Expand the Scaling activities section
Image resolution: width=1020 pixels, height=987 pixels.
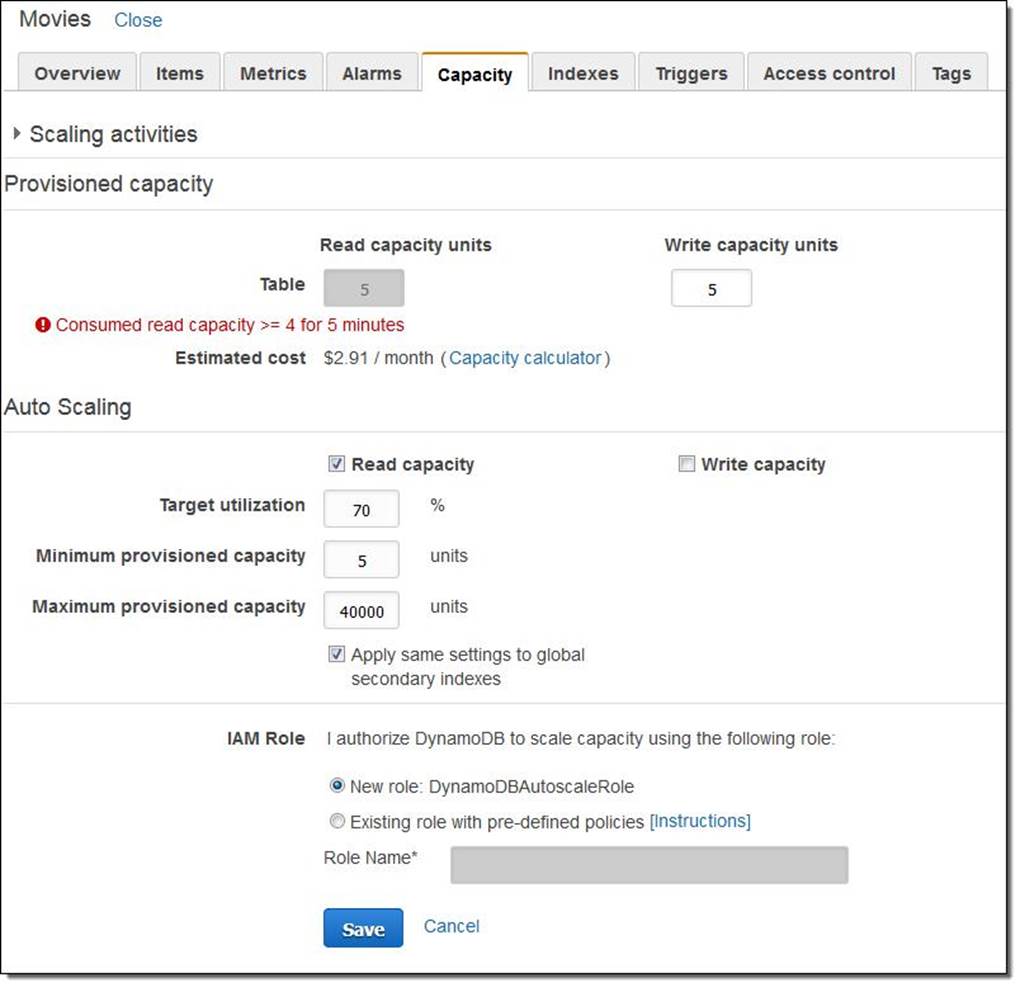(17, 133)
